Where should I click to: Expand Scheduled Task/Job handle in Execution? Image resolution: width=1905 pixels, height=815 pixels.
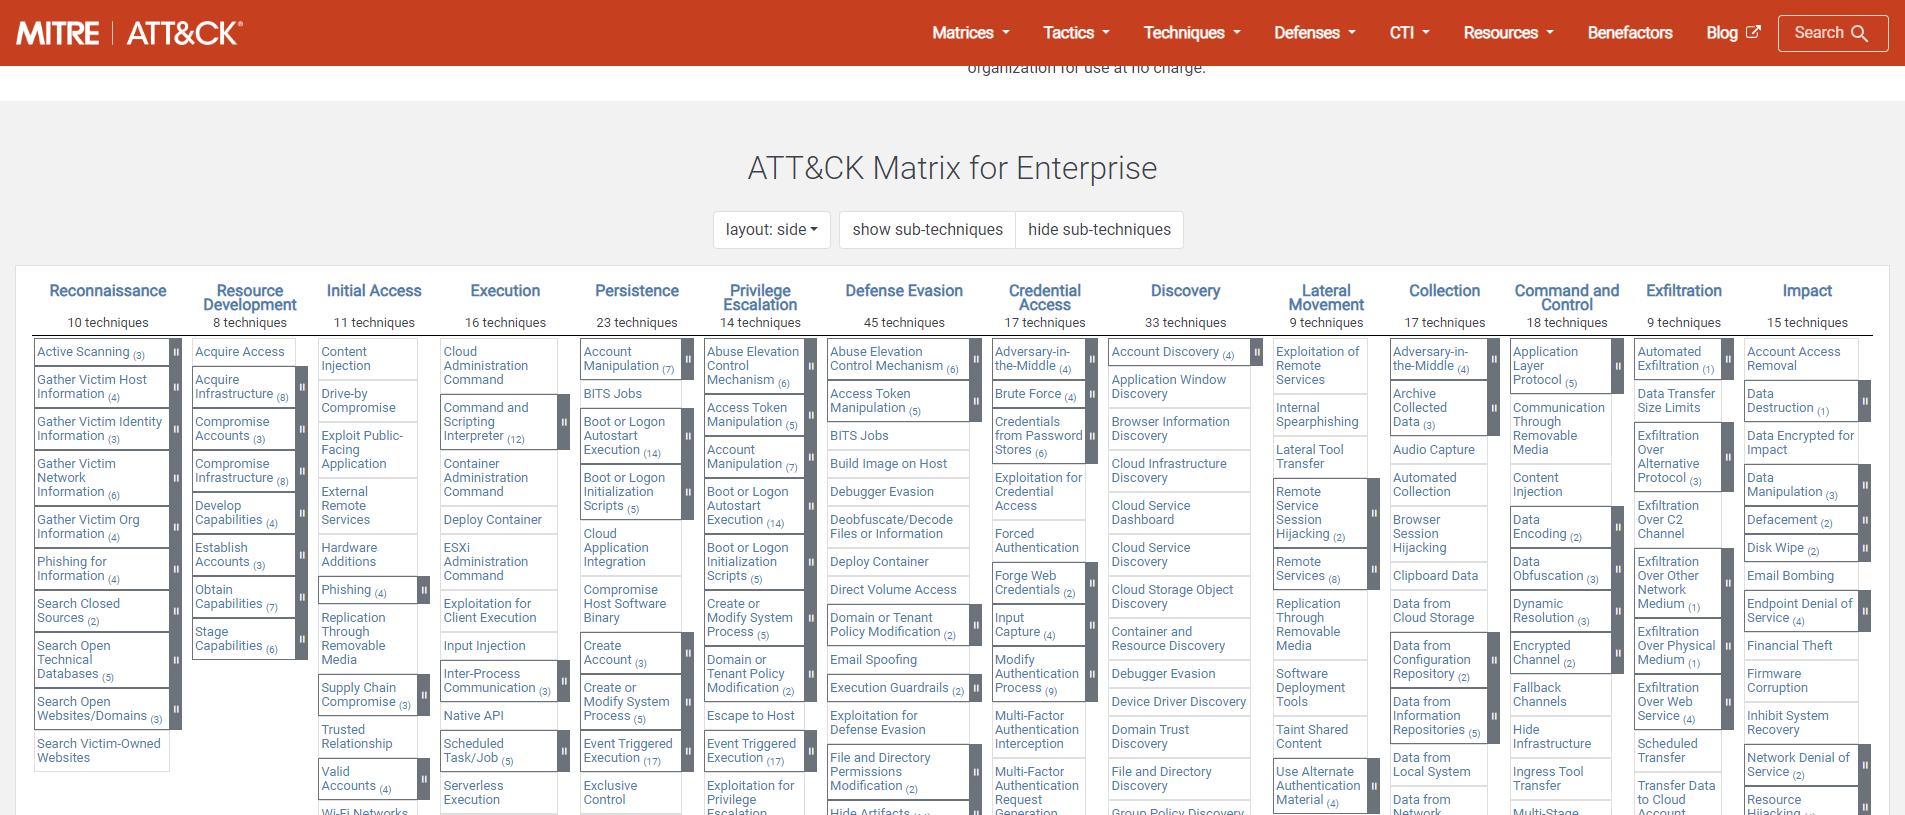[564, 751]
